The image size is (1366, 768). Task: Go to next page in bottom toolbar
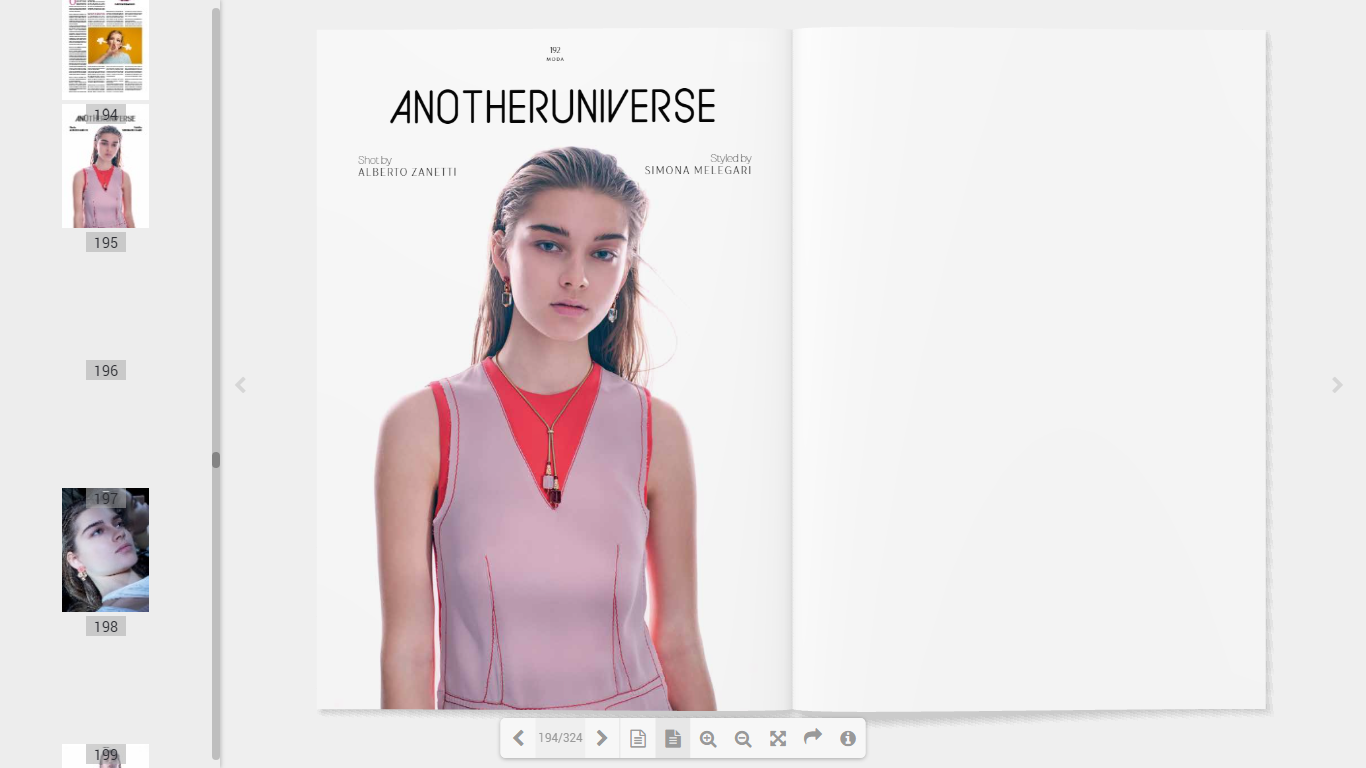point(602,739)
